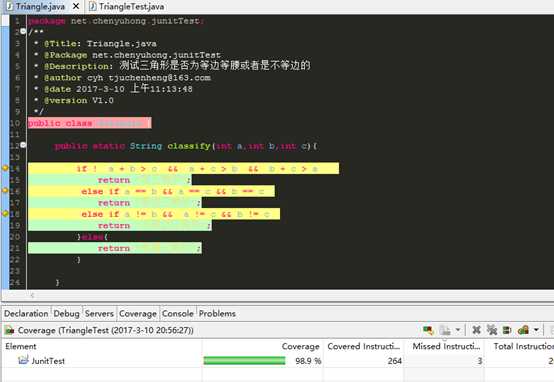
Task: Relaunch the coverage session icon
Action: (428, 330)
